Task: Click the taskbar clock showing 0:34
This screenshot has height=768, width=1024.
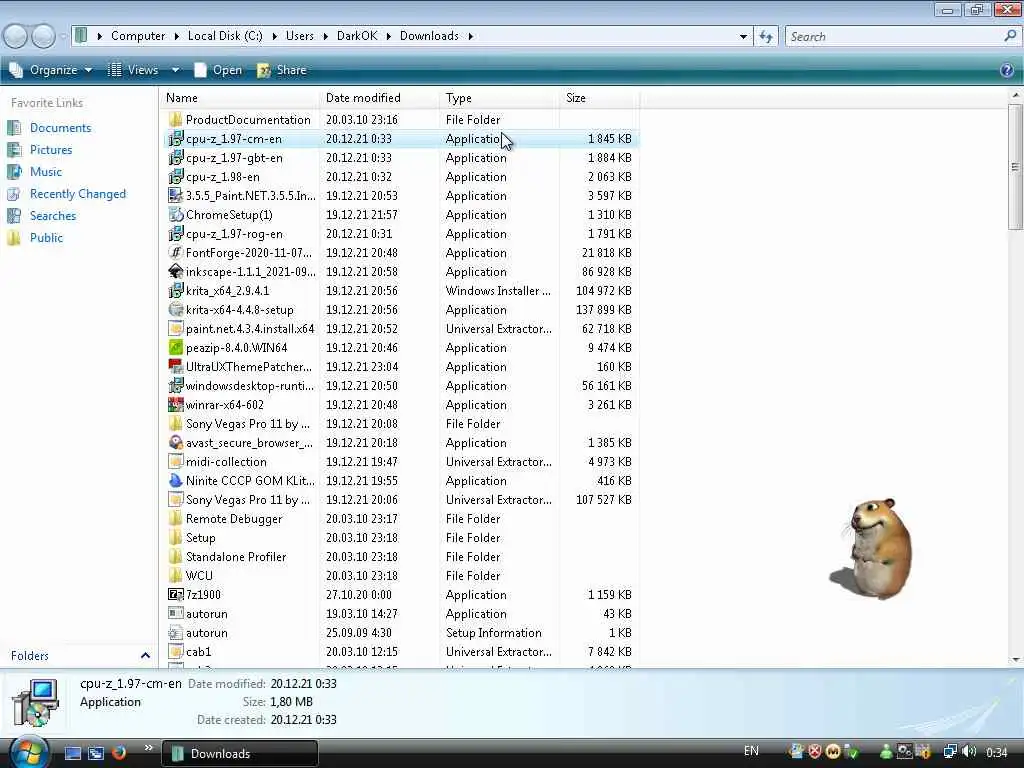Action: pos(997,753)
